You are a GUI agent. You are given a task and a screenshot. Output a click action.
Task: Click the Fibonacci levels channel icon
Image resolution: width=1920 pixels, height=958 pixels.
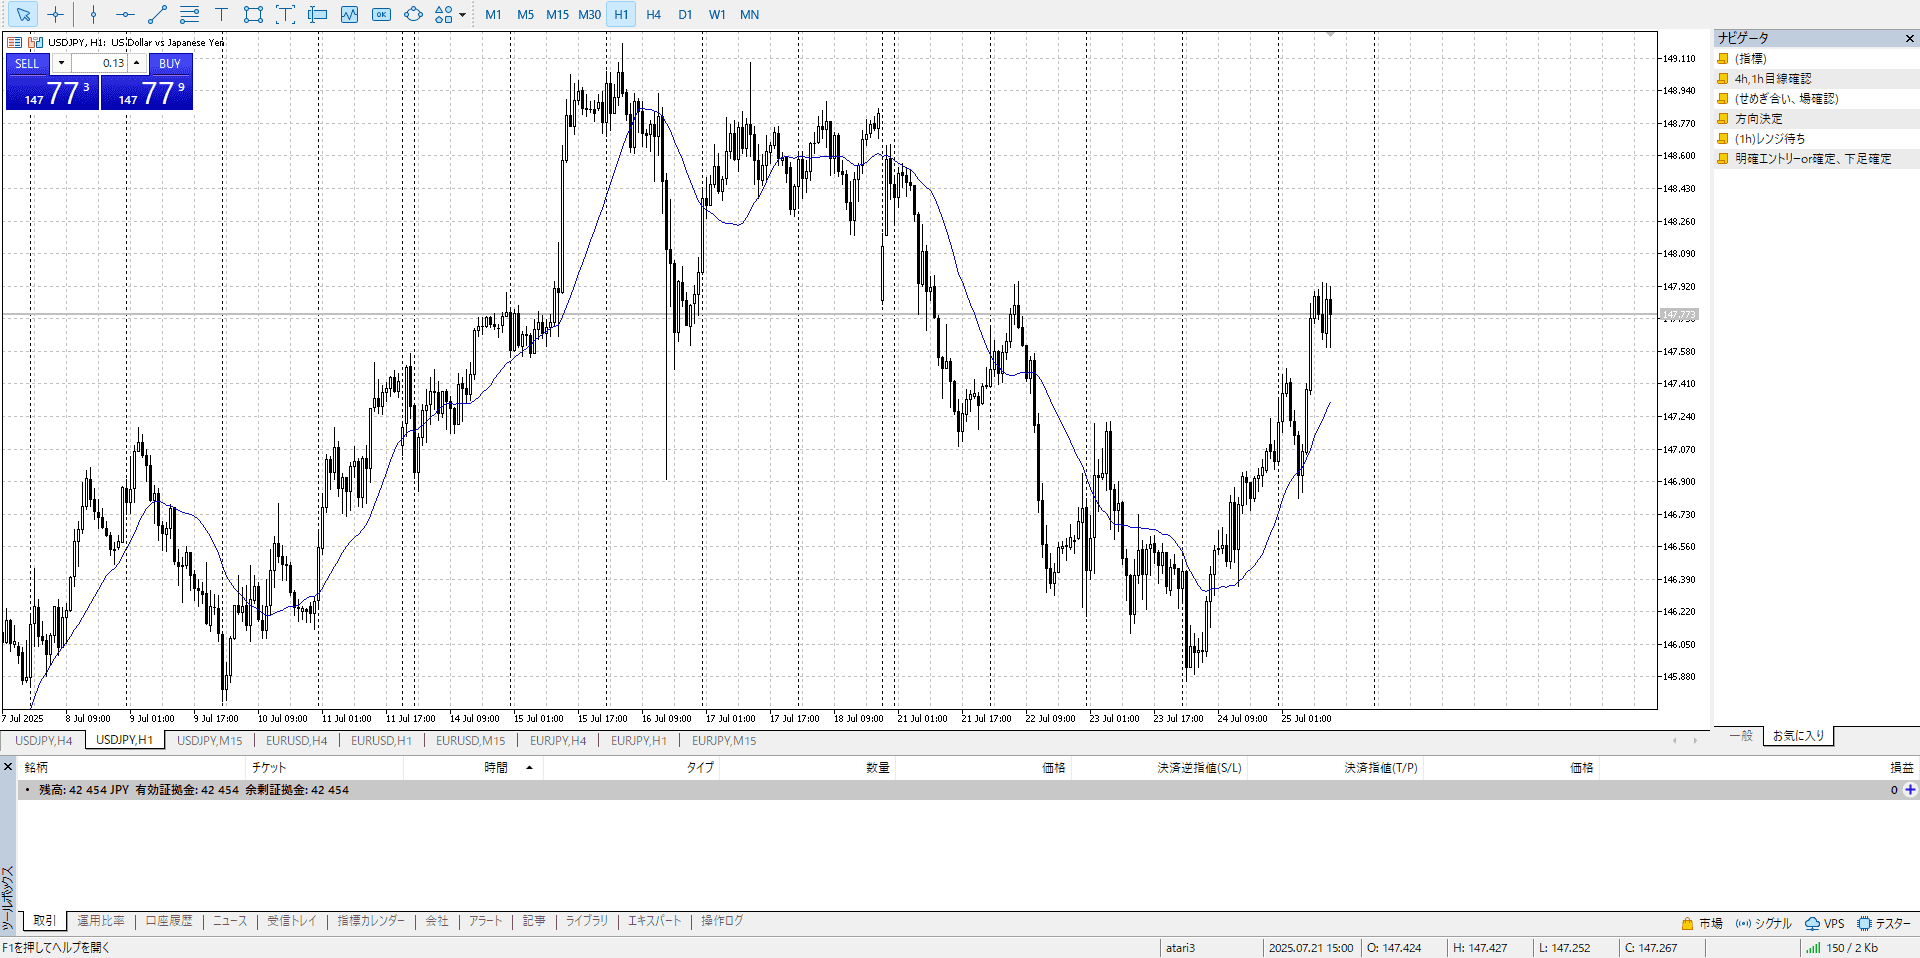point(189,15)
